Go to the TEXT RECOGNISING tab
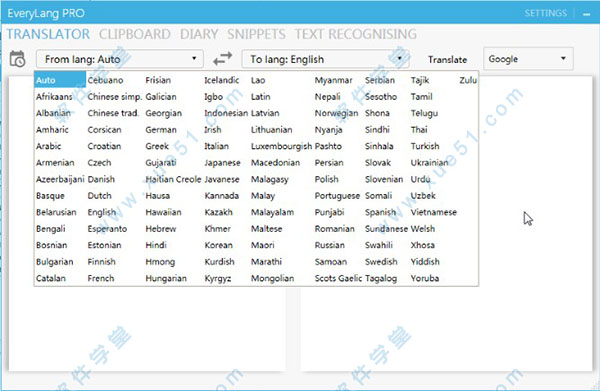The width and height of the screenshot is (600, 391). tap(355, 34)
